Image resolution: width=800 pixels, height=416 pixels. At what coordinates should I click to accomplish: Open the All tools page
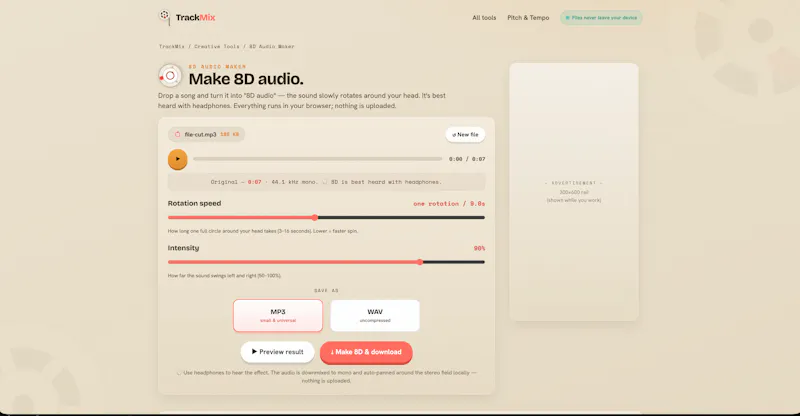click(484, 17)
